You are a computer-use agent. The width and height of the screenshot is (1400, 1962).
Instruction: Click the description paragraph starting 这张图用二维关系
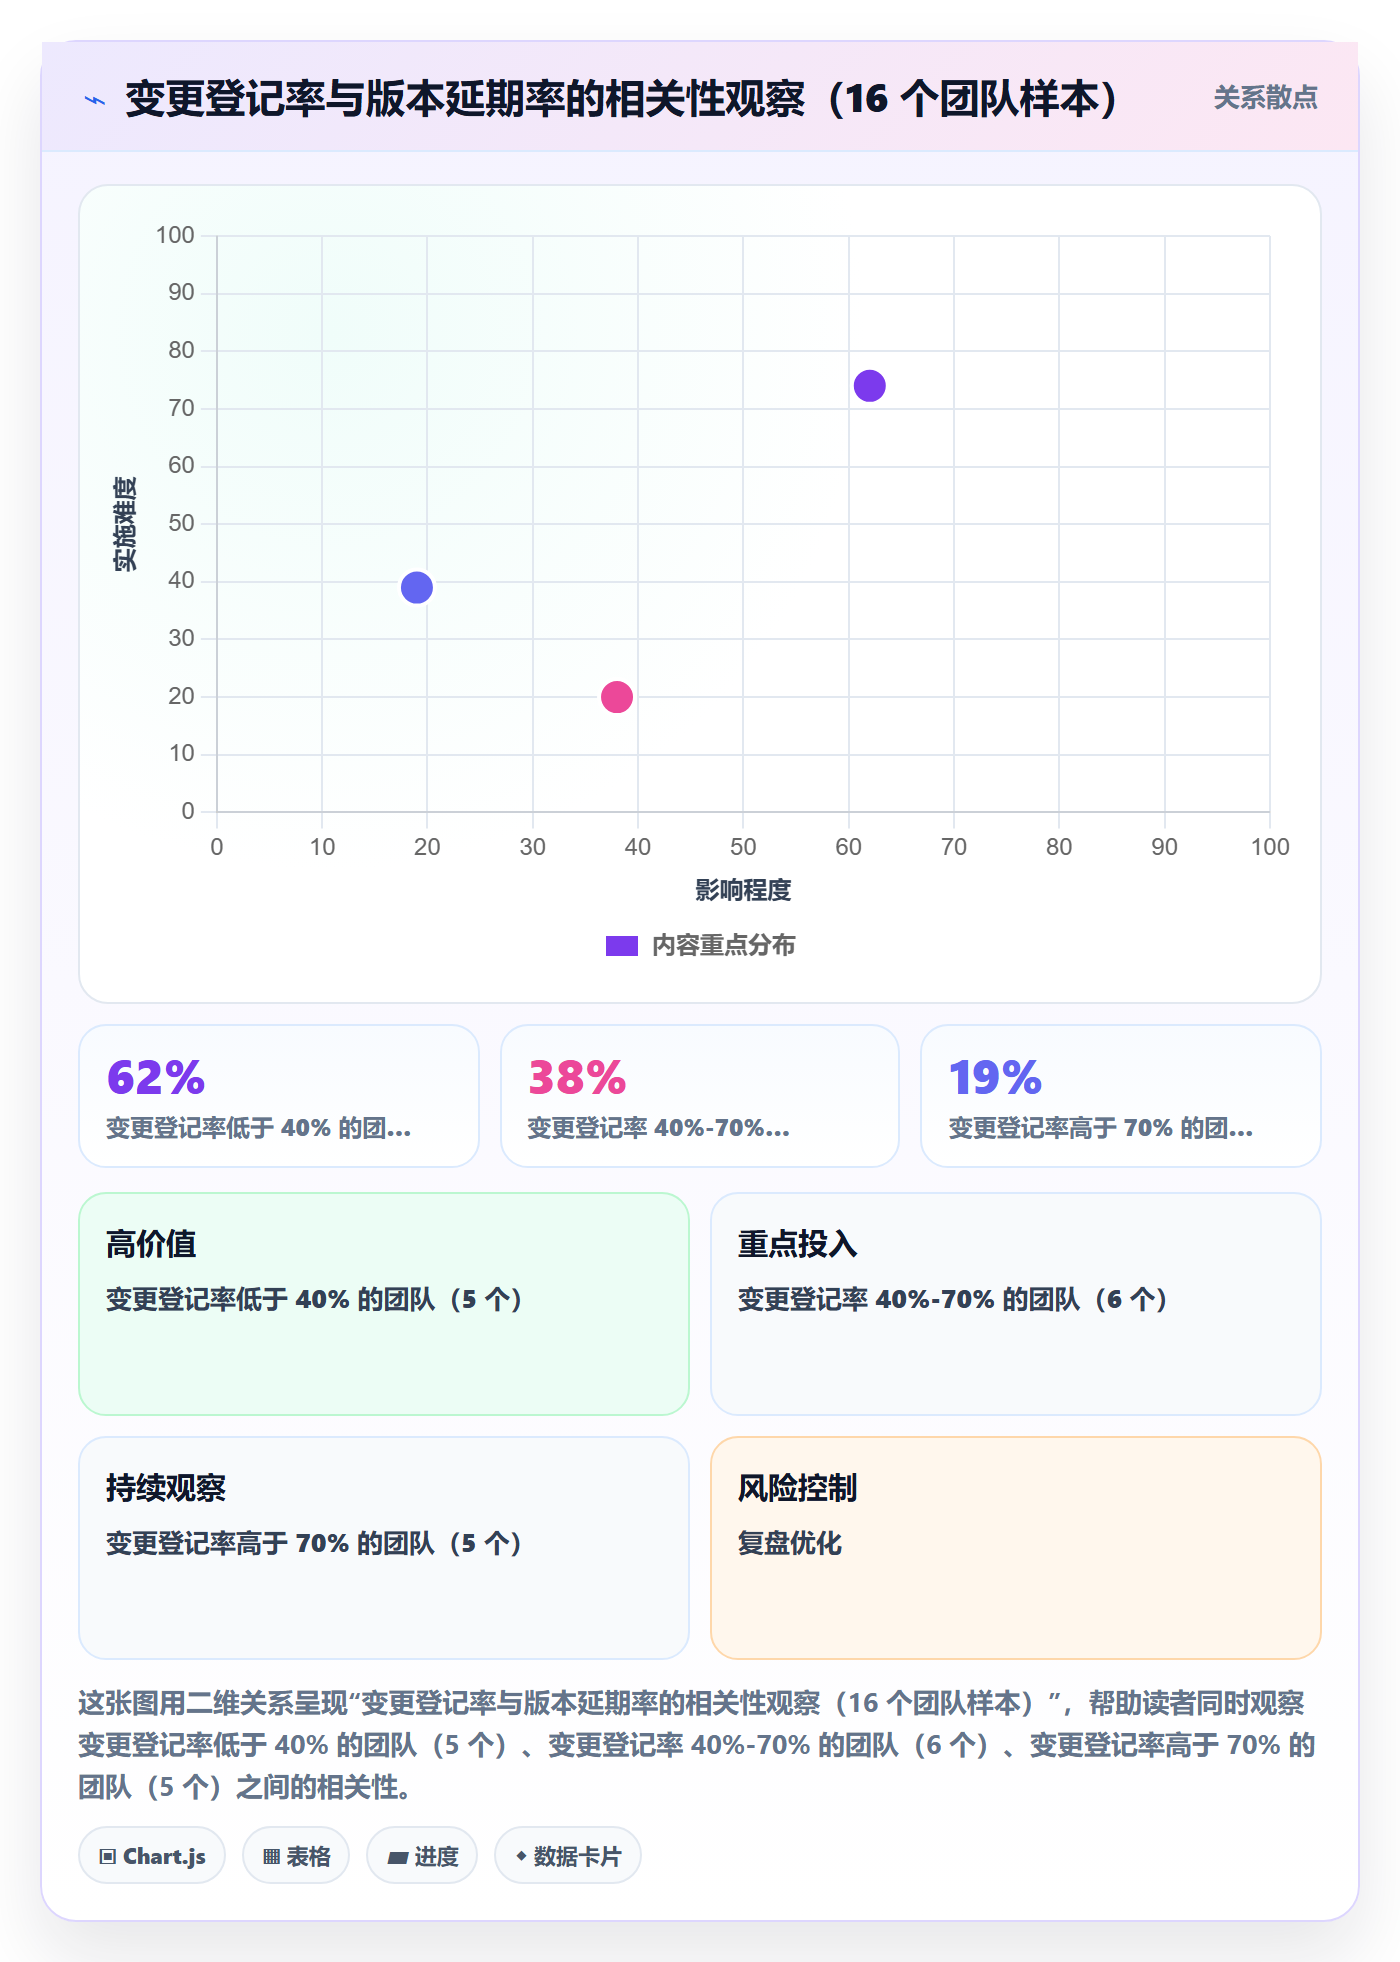[698, 1745]
